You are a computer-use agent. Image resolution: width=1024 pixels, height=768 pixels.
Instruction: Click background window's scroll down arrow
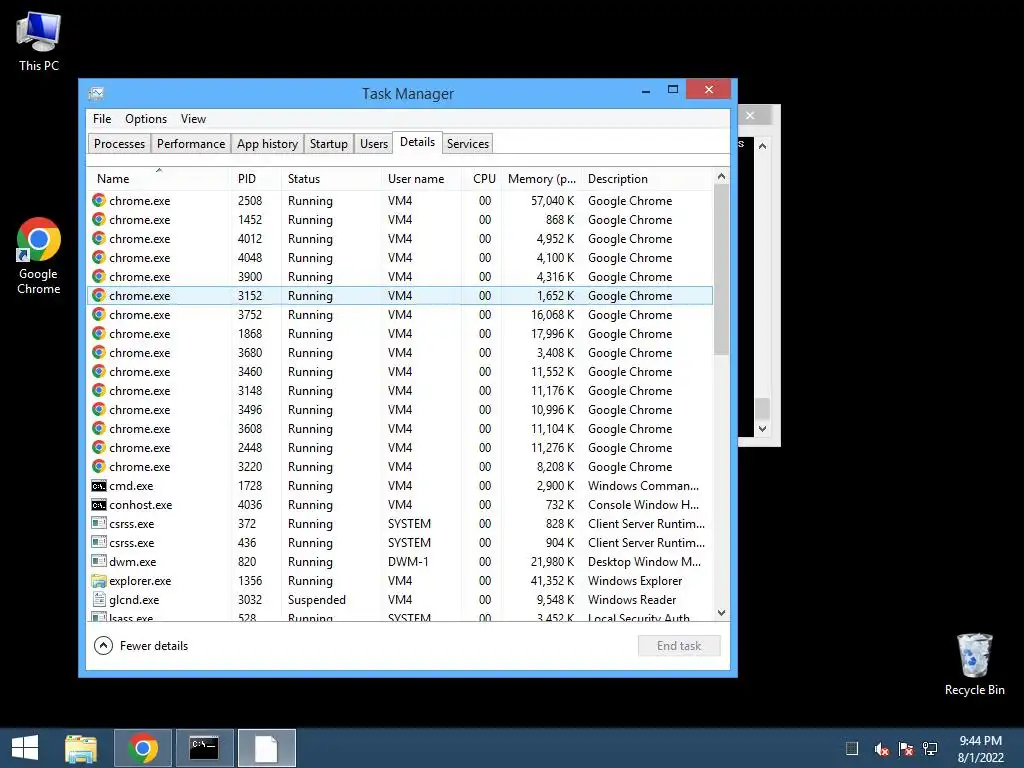tap(762, 429)
